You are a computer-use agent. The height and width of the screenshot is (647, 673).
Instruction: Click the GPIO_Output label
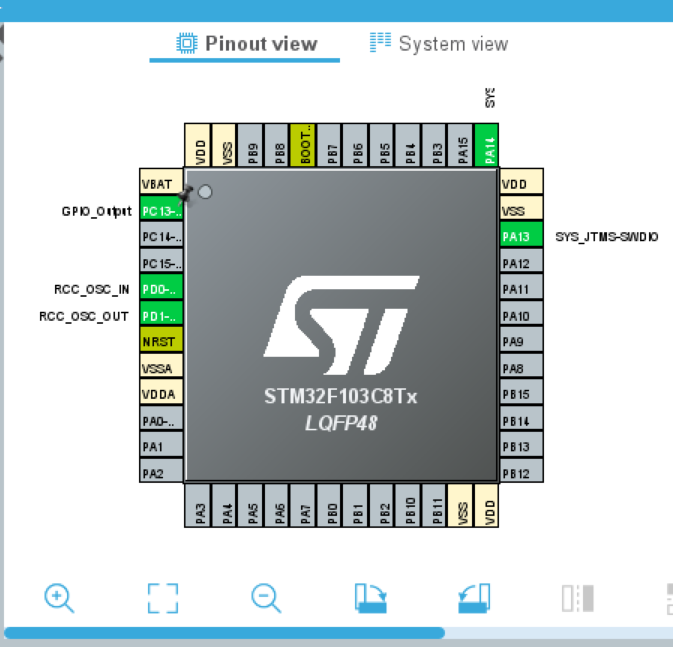97,211
